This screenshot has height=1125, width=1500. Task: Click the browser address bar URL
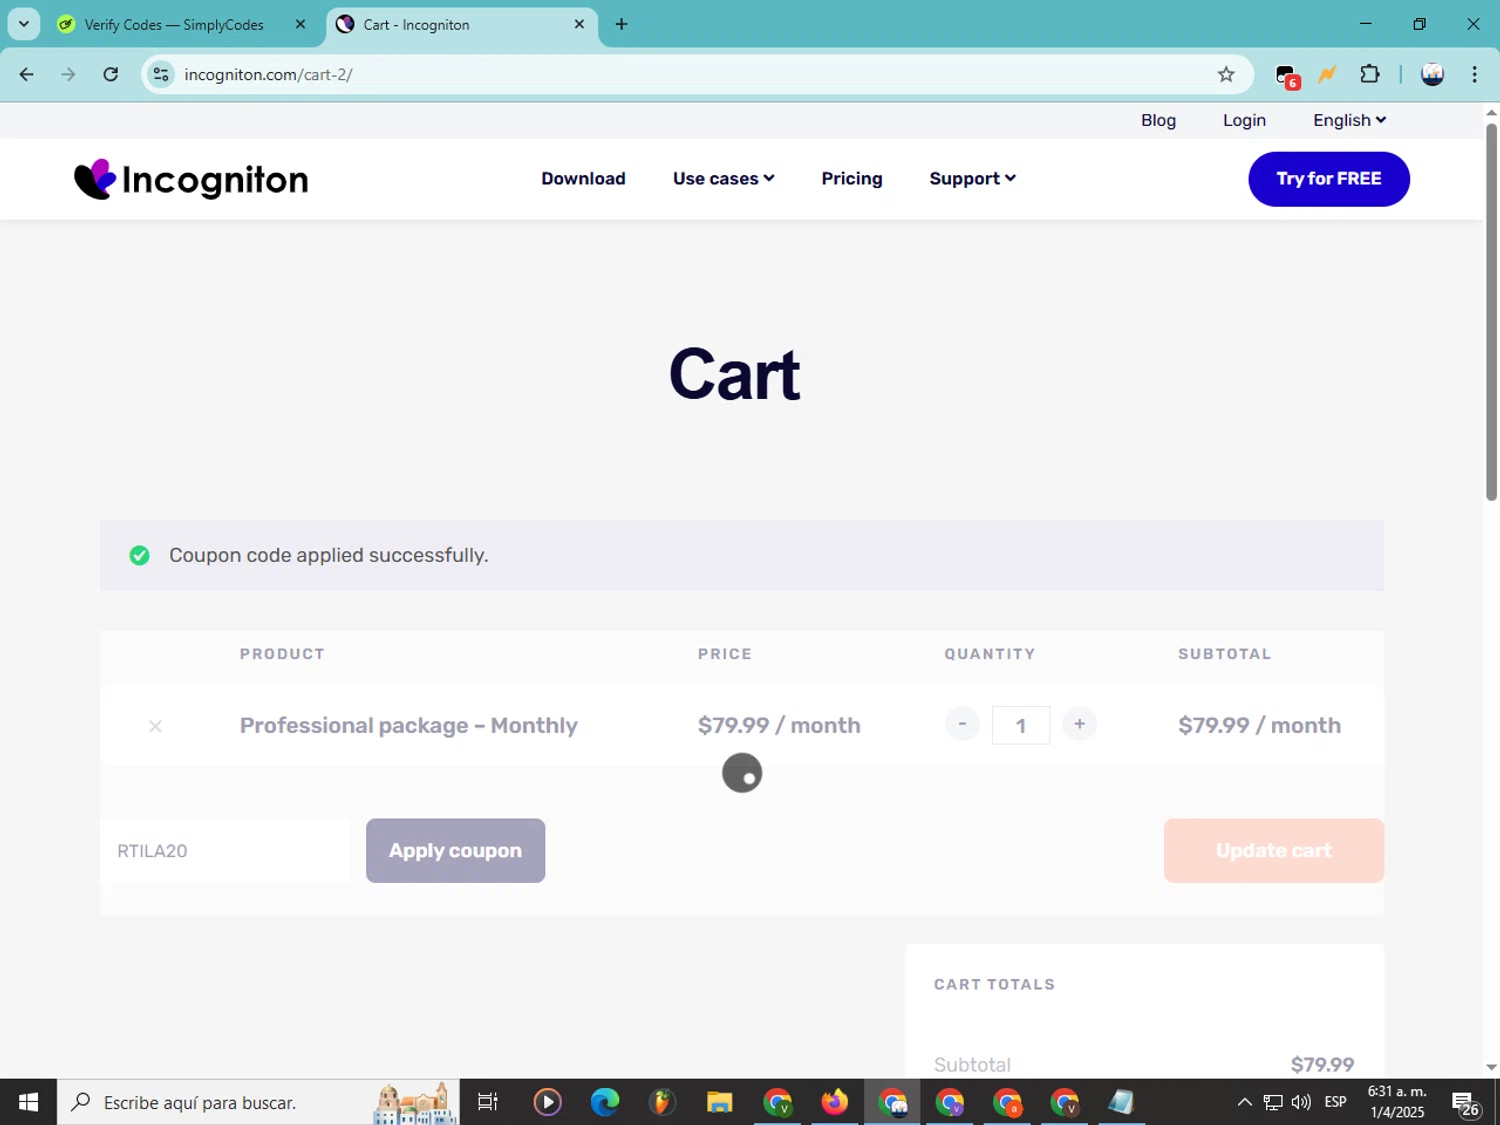tap(268, 75)
